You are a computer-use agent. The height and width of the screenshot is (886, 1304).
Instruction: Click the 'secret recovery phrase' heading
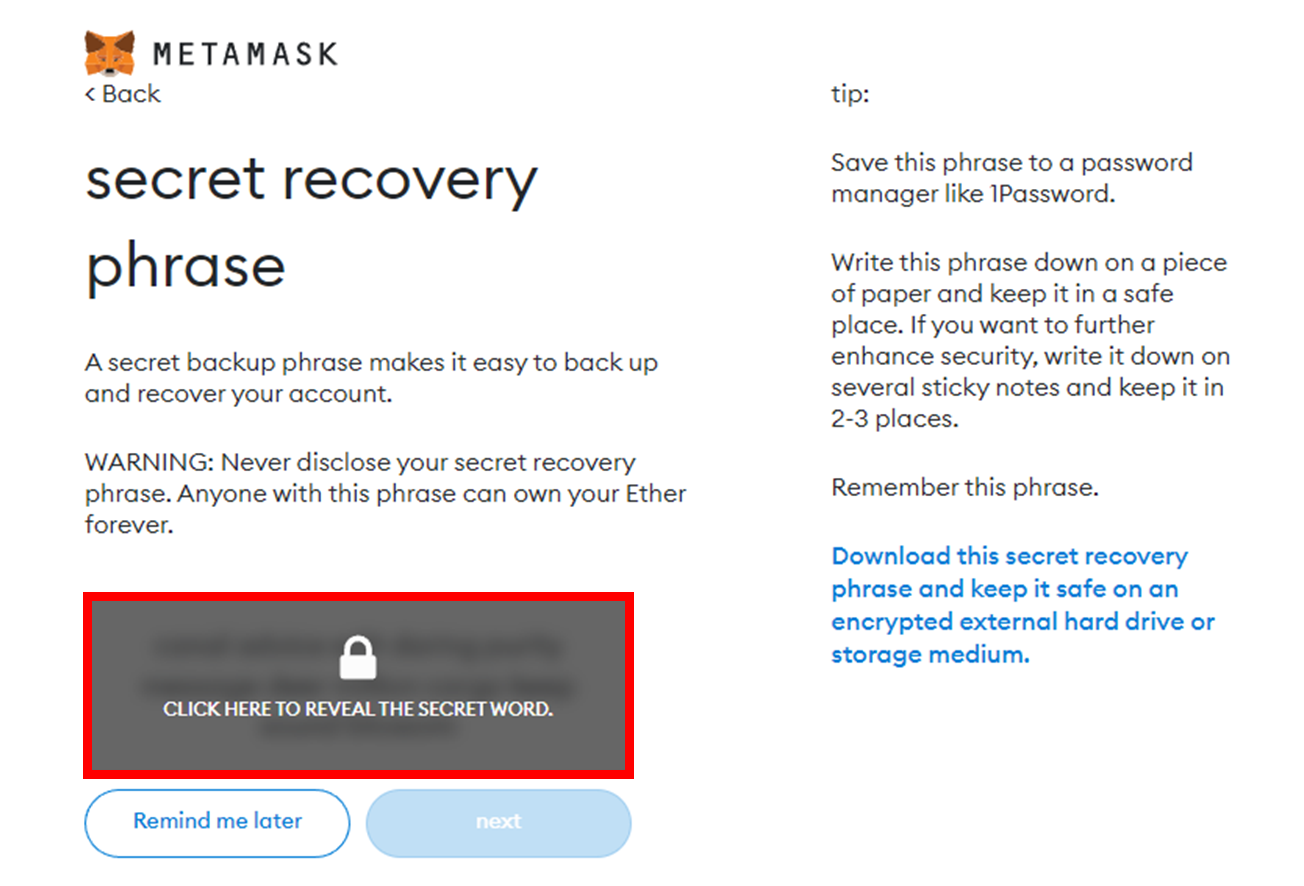coord(311,222)
